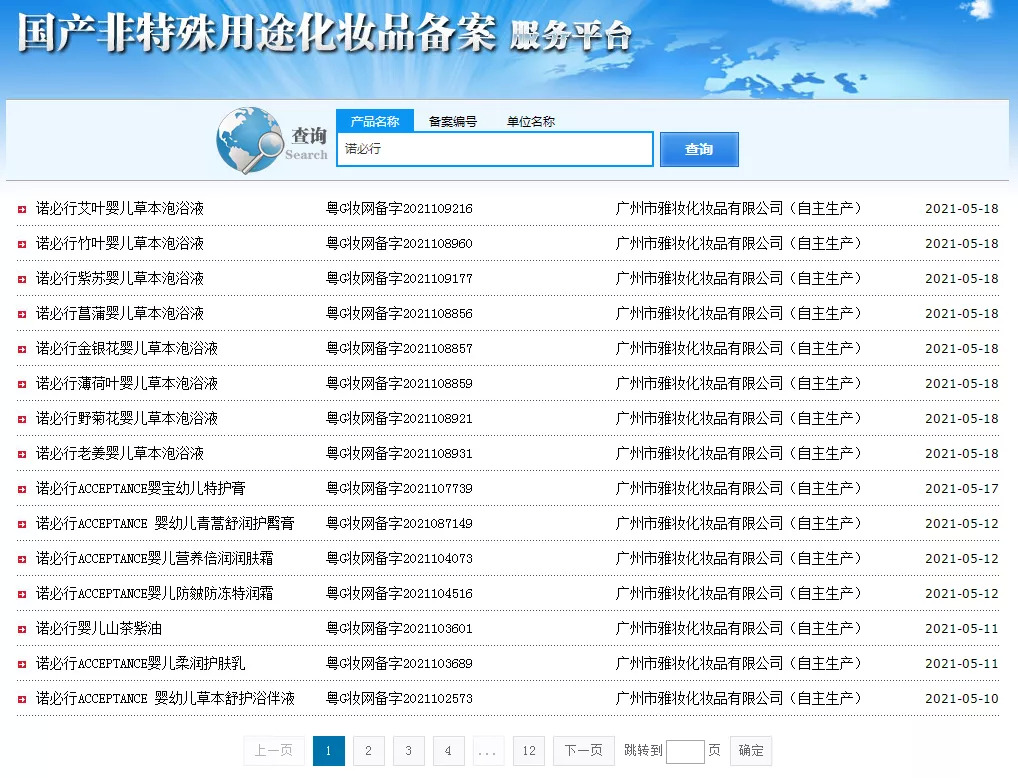This screenshot has width=1018, height=778.
Task: Switch to the 备案编号 search tab
Action: [453, 121]
